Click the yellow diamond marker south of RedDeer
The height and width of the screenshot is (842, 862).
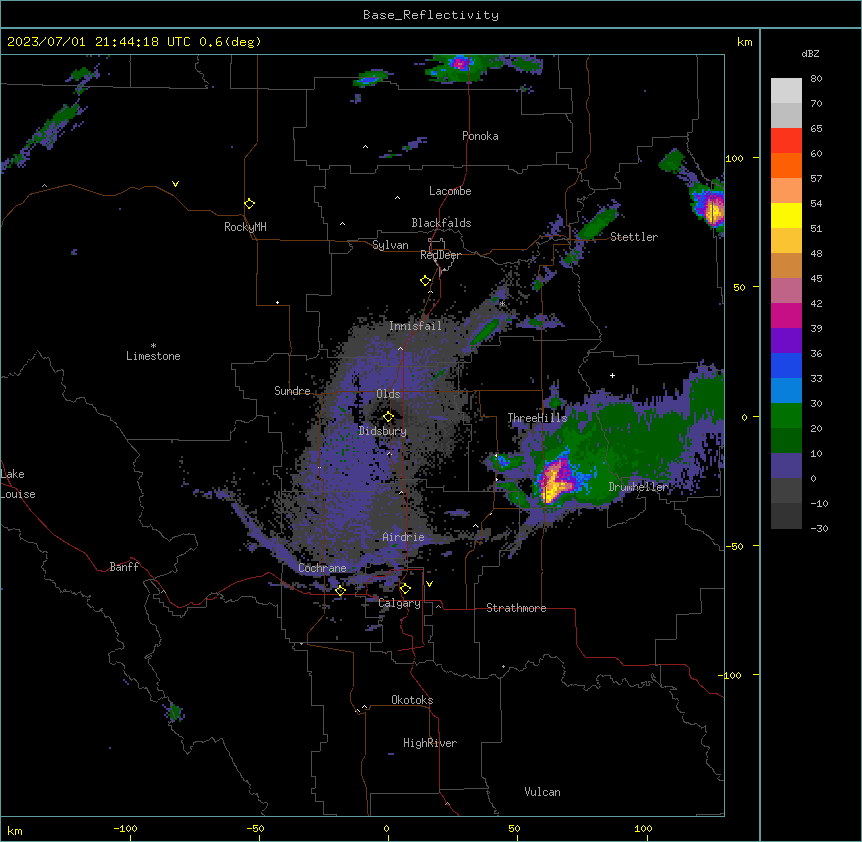[x=426, y=281]
